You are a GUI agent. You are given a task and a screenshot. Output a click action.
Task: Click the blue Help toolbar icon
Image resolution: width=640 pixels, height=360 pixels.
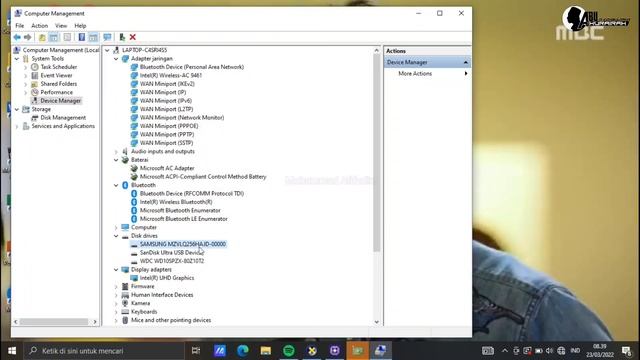click(x=82, y=38)
